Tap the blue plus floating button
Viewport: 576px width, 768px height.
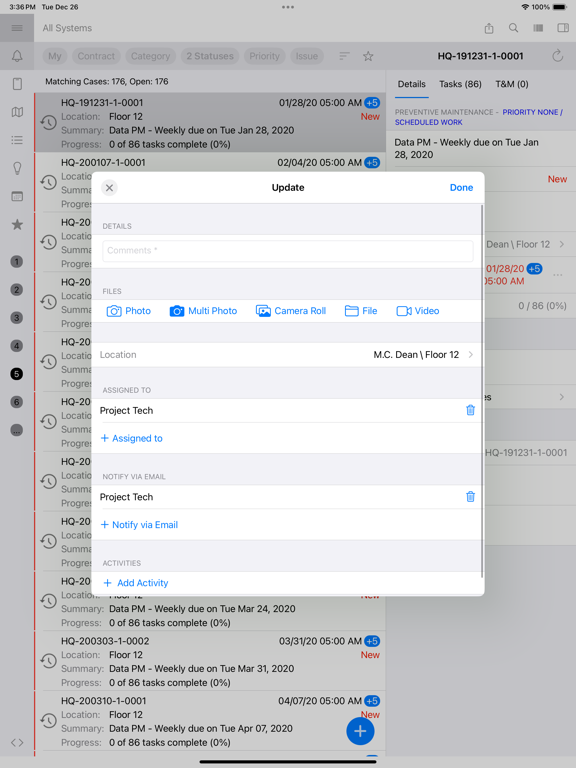360,731
